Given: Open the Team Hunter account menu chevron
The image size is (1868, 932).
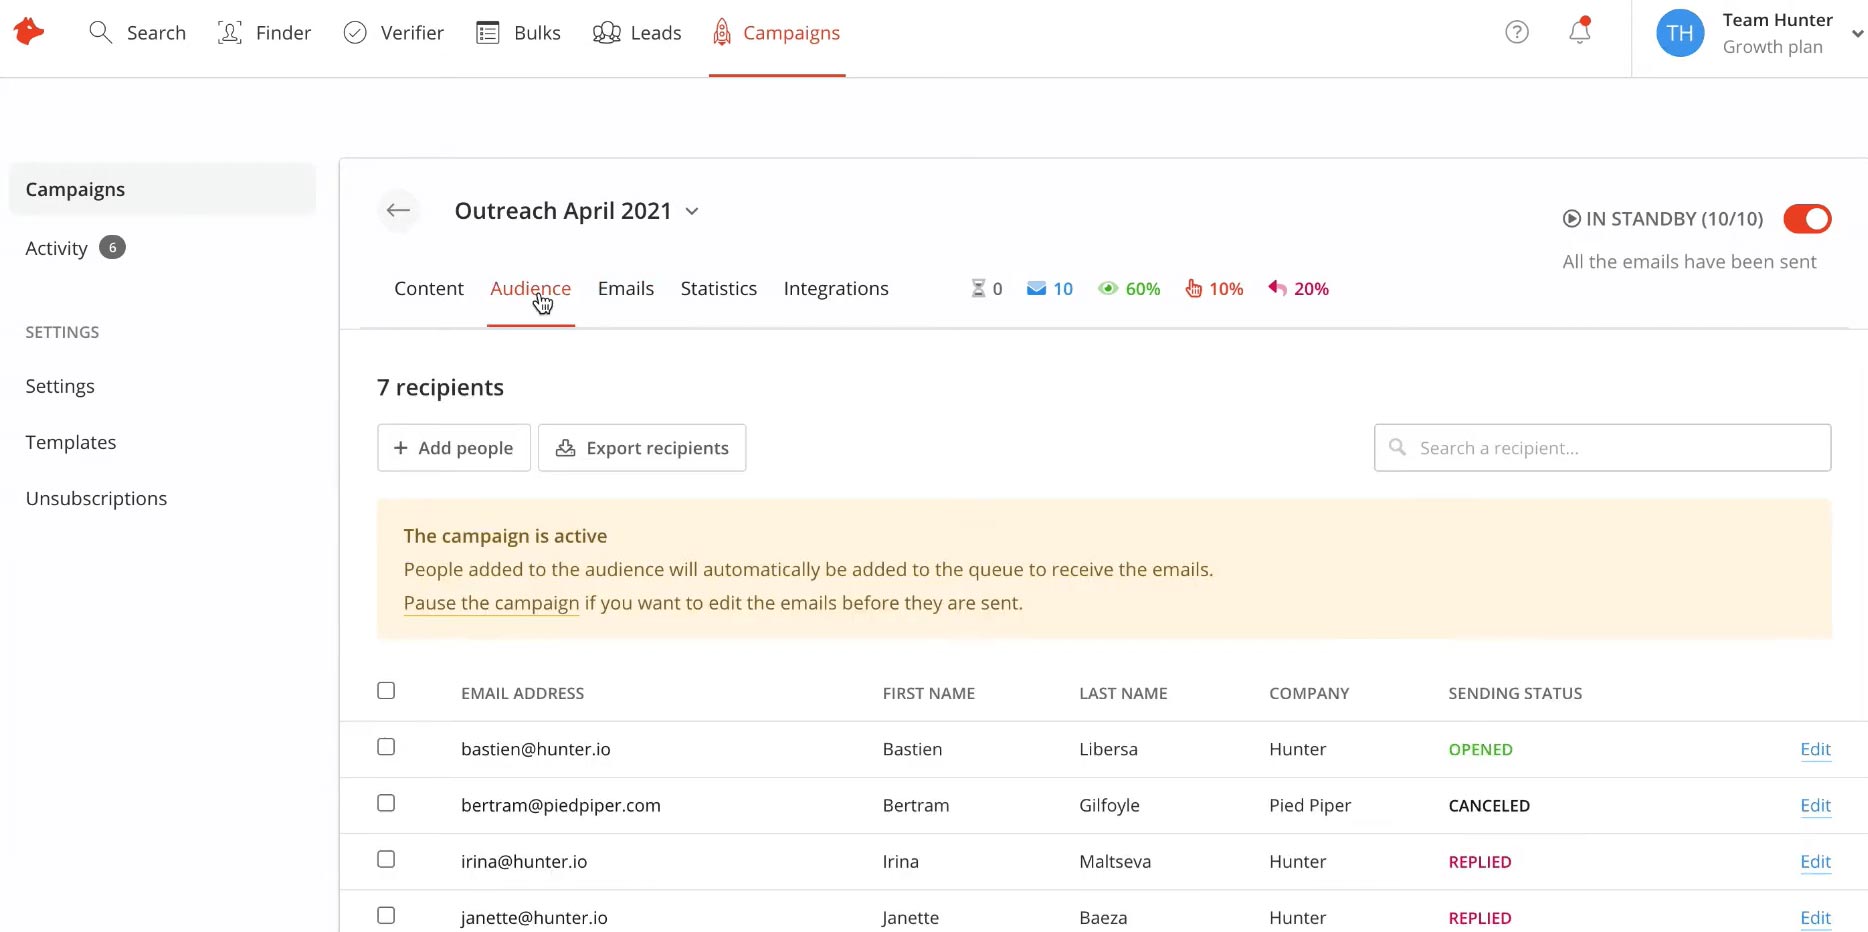Looking at the screenshot, I should 1857,33.
